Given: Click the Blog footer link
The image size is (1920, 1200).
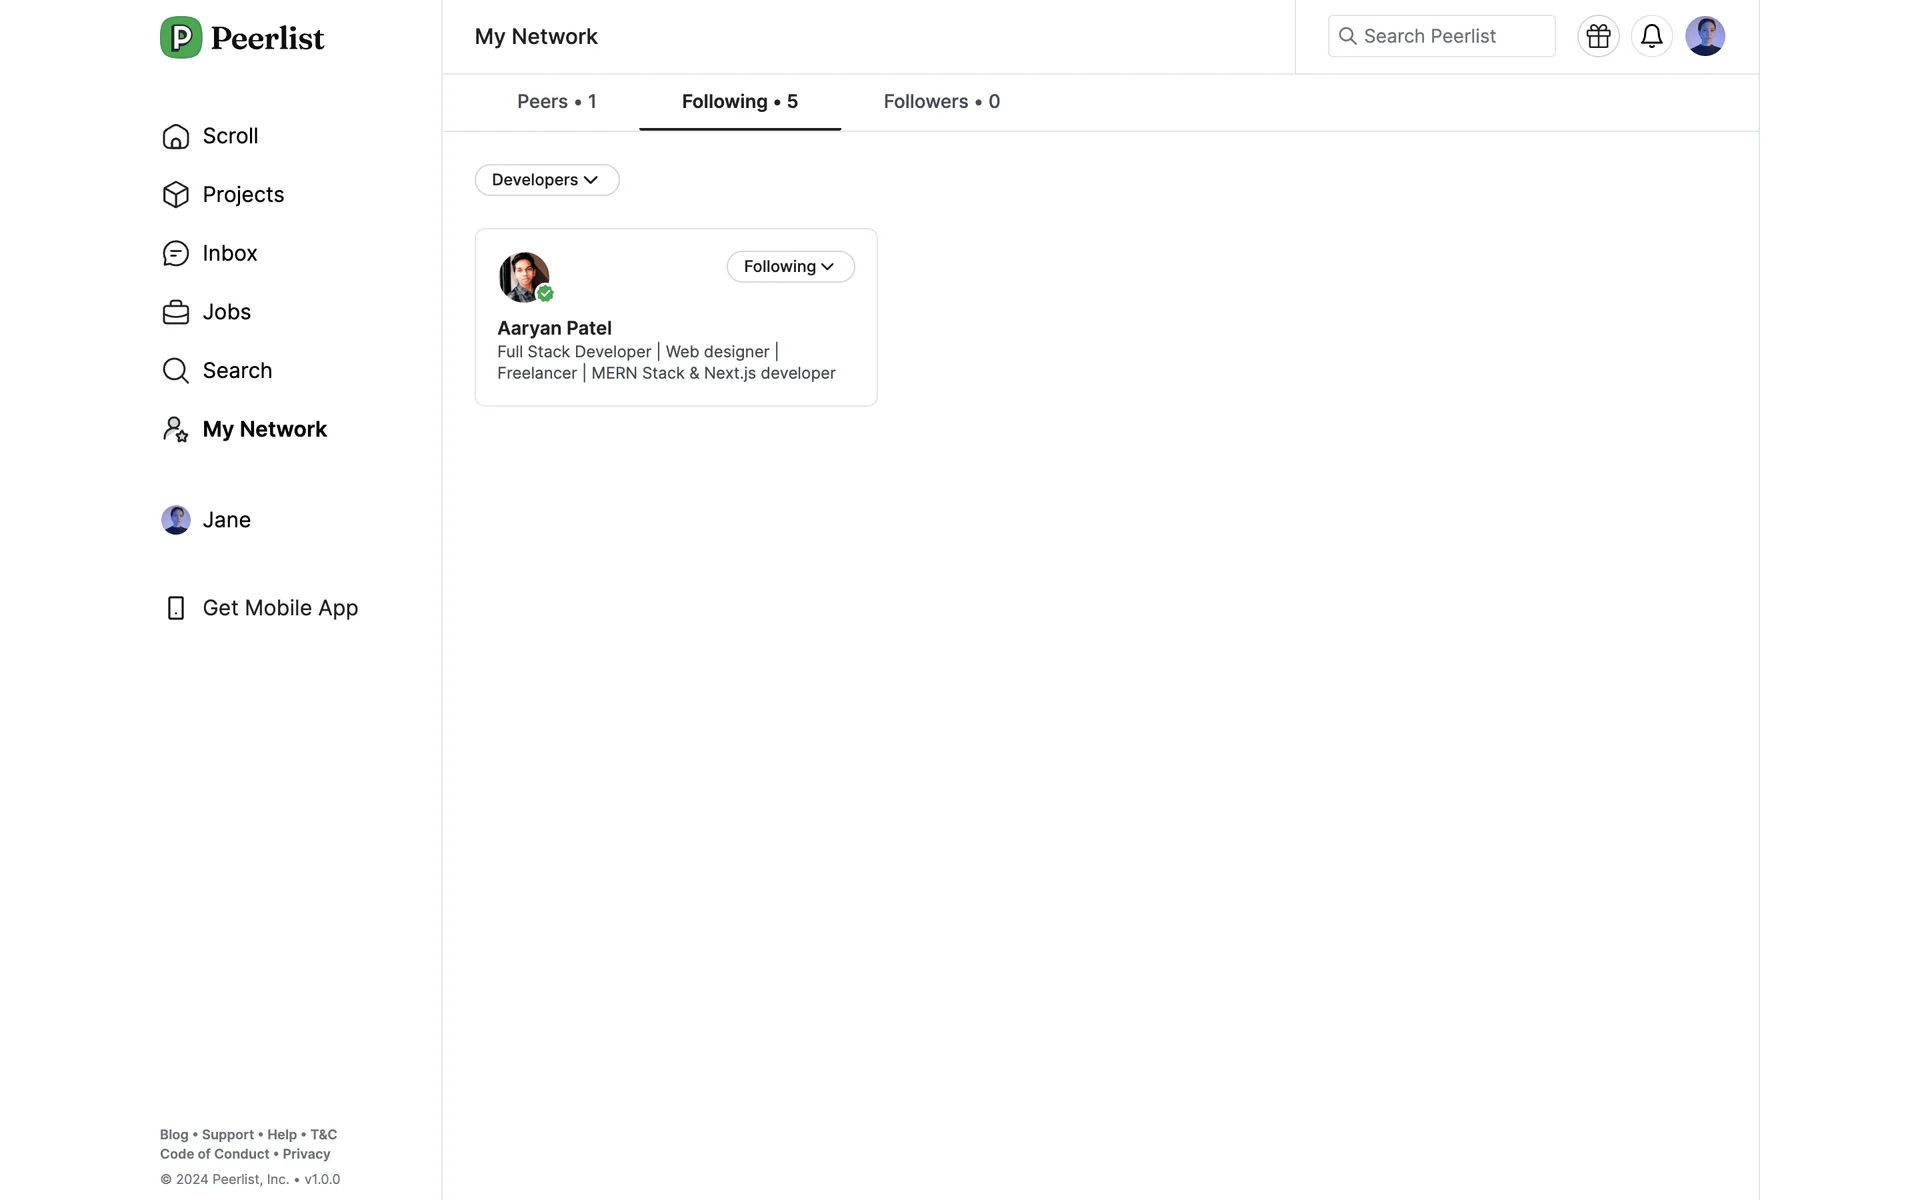Looking at the screenshot, I should click(174, 1135).
